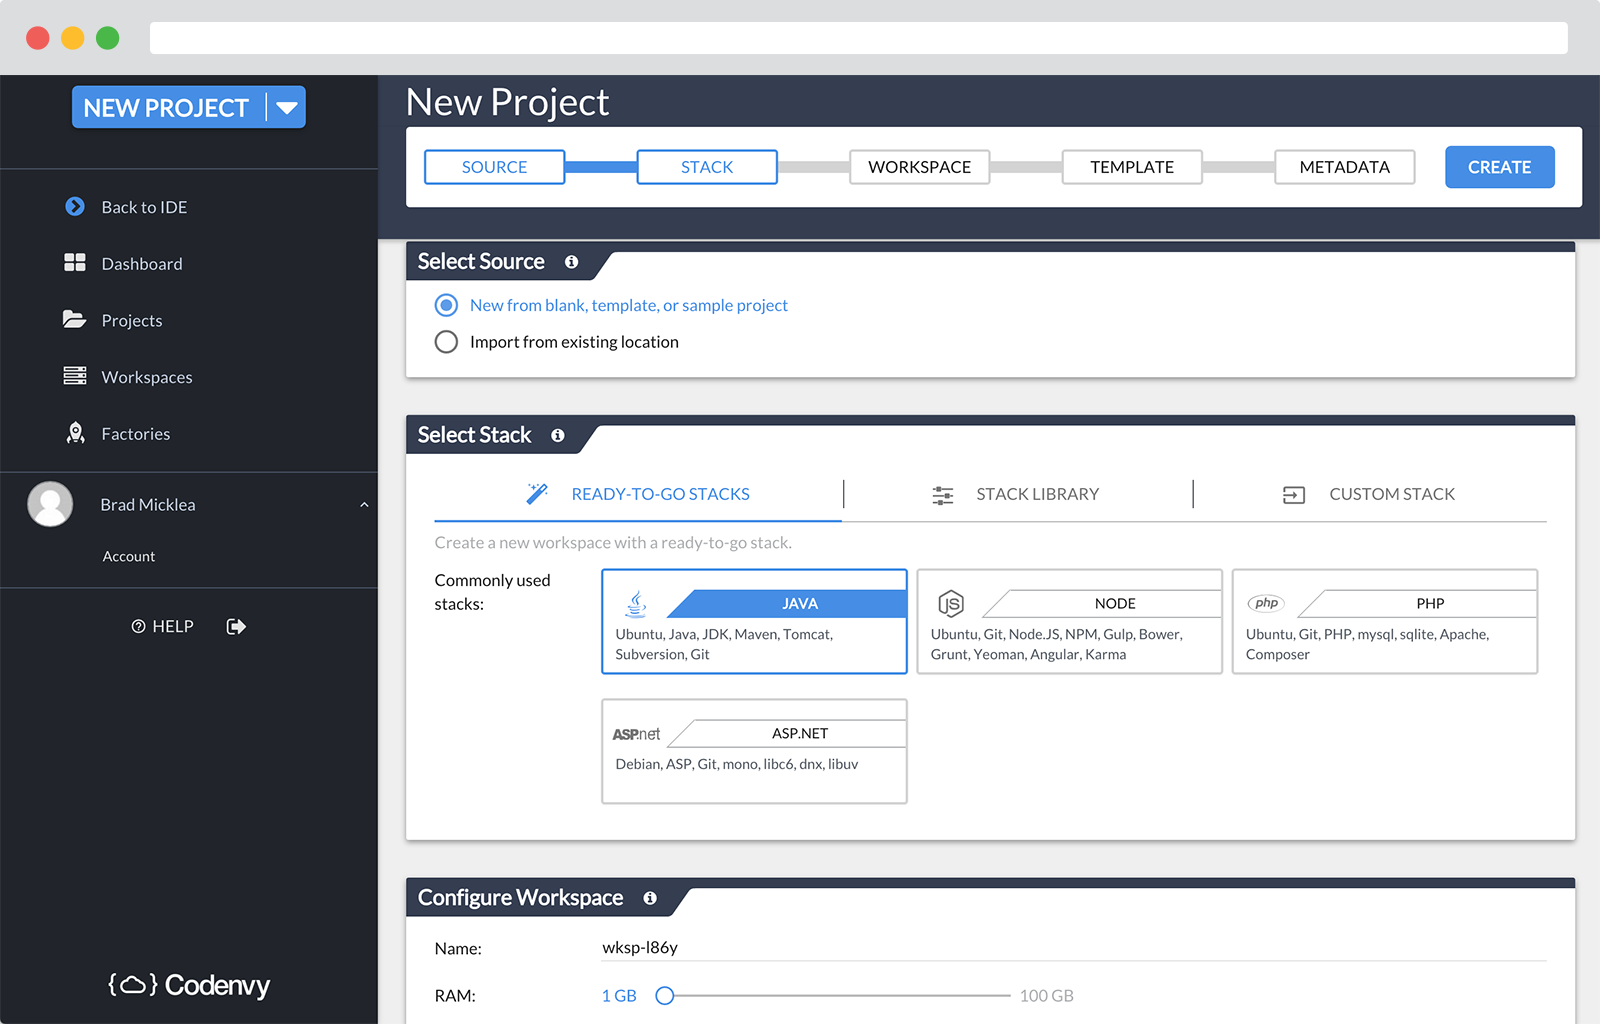Open the Account link
Screen dimensions: 1600x1024
coord(128,556)
